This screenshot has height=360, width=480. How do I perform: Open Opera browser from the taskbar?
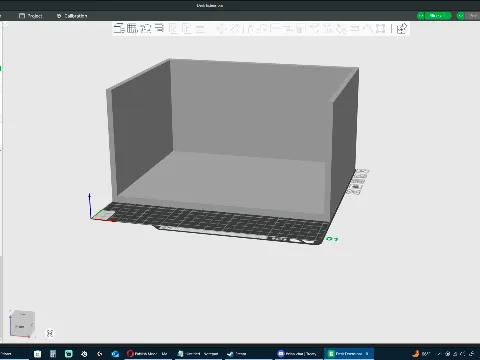[147, 353]
